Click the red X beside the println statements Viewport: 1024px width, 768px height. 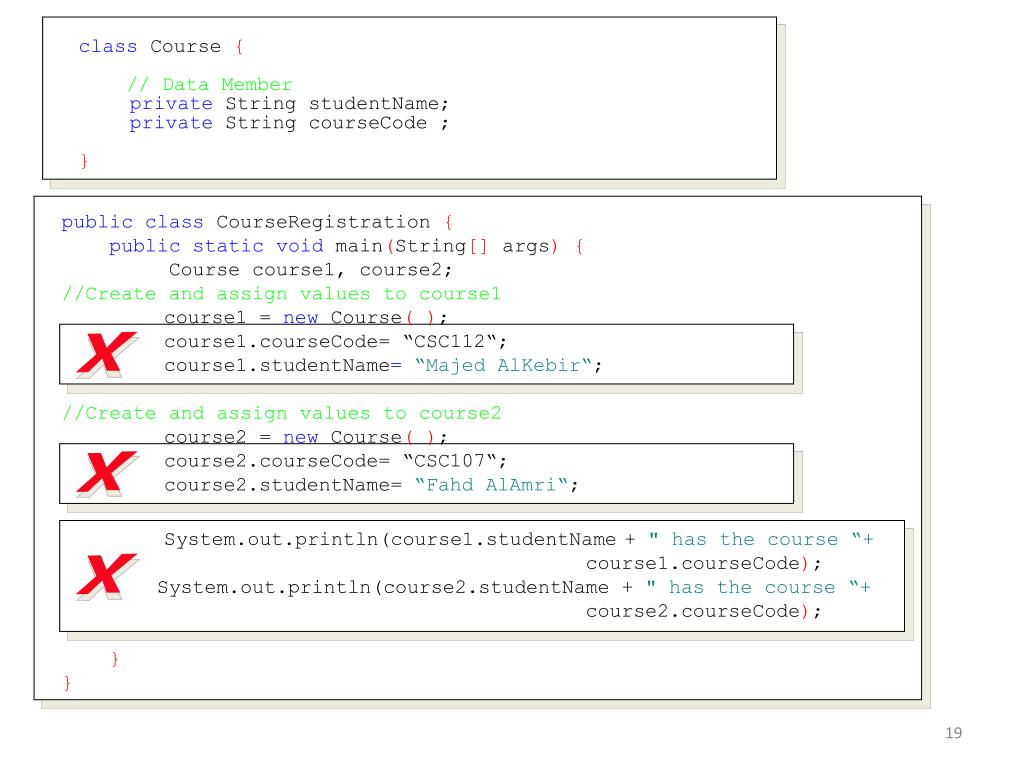point(107,577)
